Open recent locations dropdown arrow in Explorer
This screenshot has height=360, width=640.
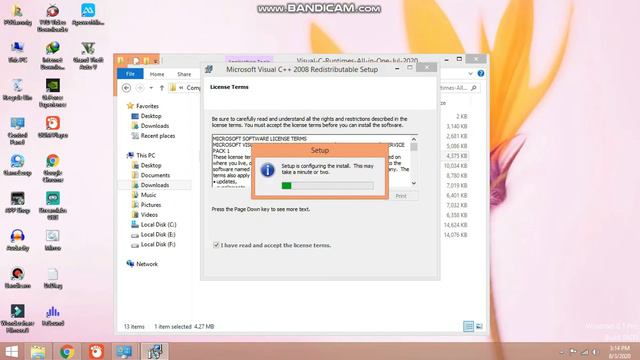point(151,88)
